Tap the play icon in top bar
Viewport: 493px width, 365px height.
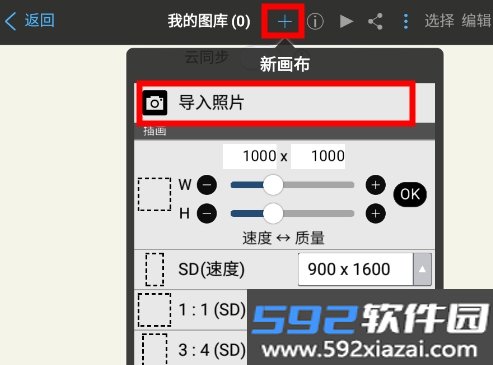point(346,22)
